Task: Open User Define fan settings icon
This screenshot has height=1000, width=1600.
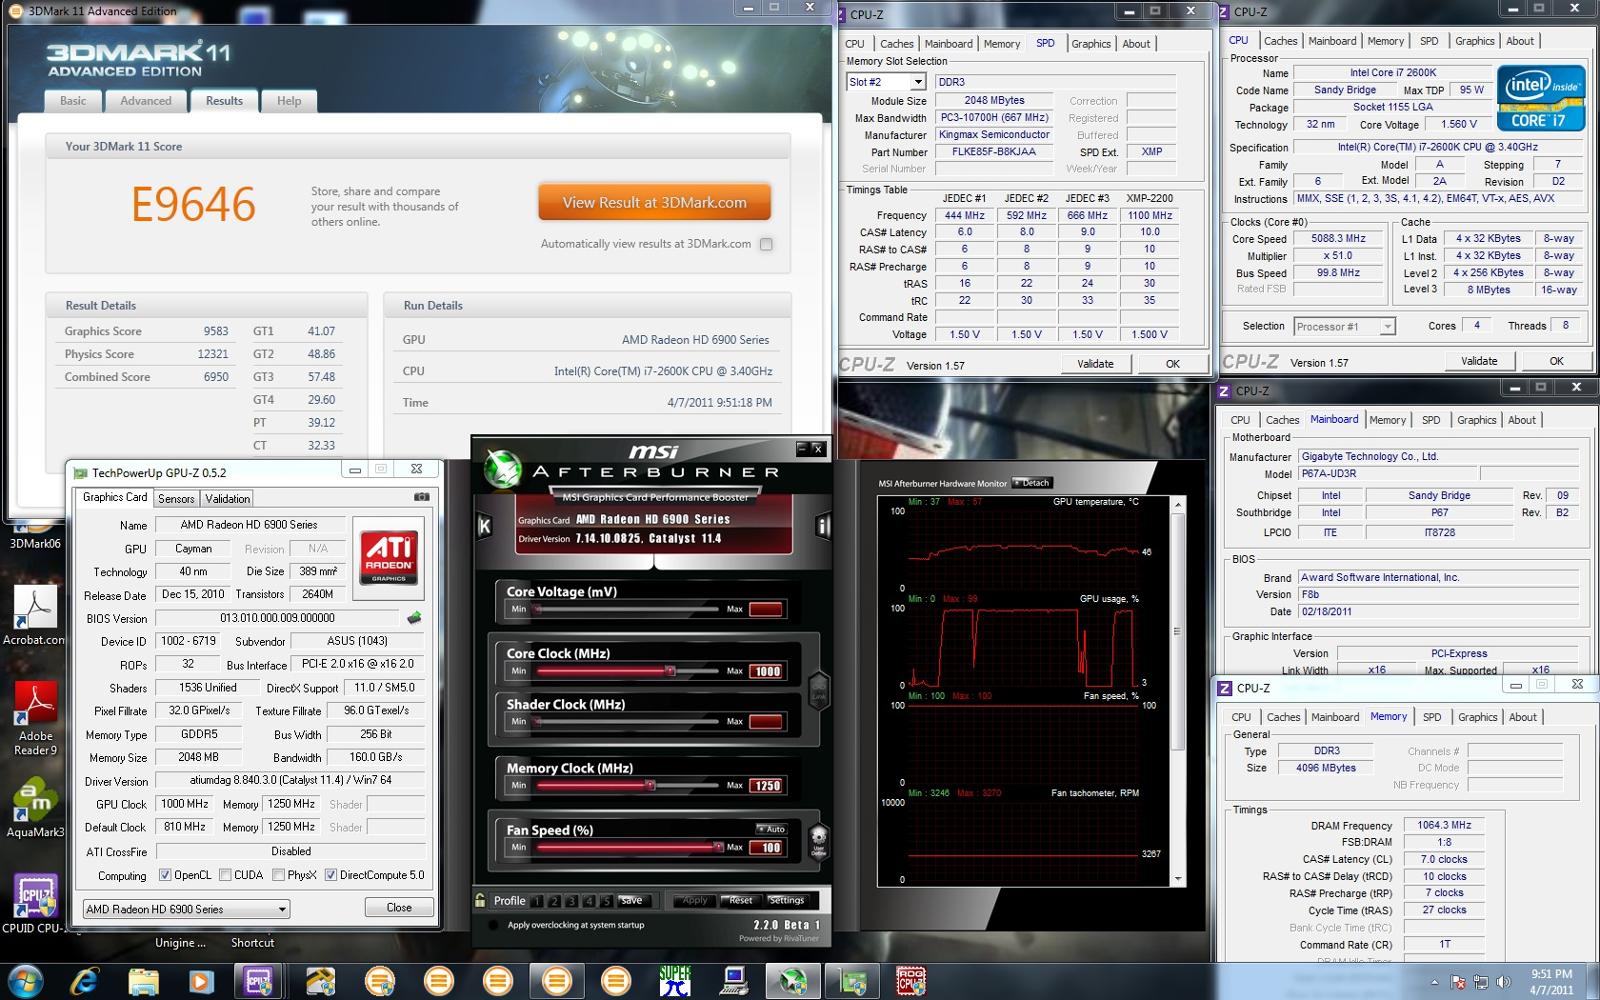Action: pyautogui.click(x=819, y=841)
